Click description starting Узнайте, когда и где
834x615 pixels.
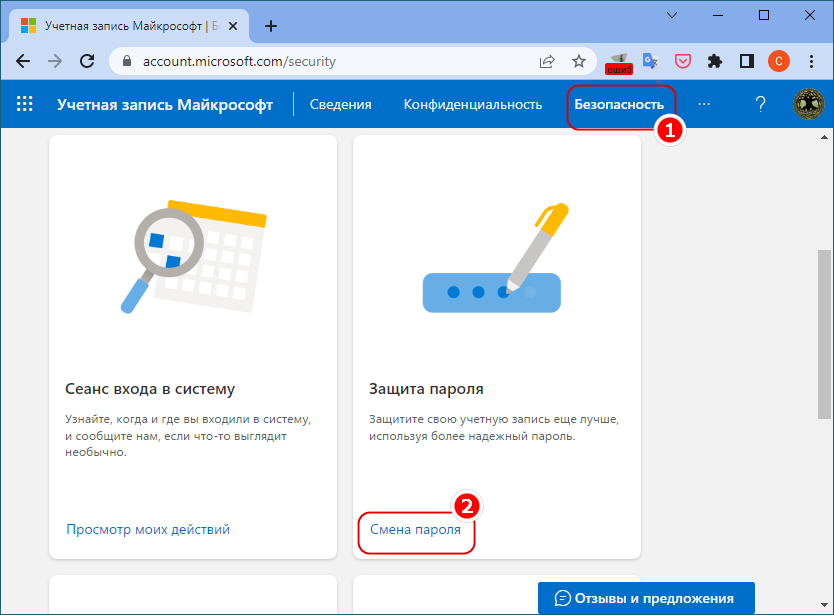click(188, 436)
